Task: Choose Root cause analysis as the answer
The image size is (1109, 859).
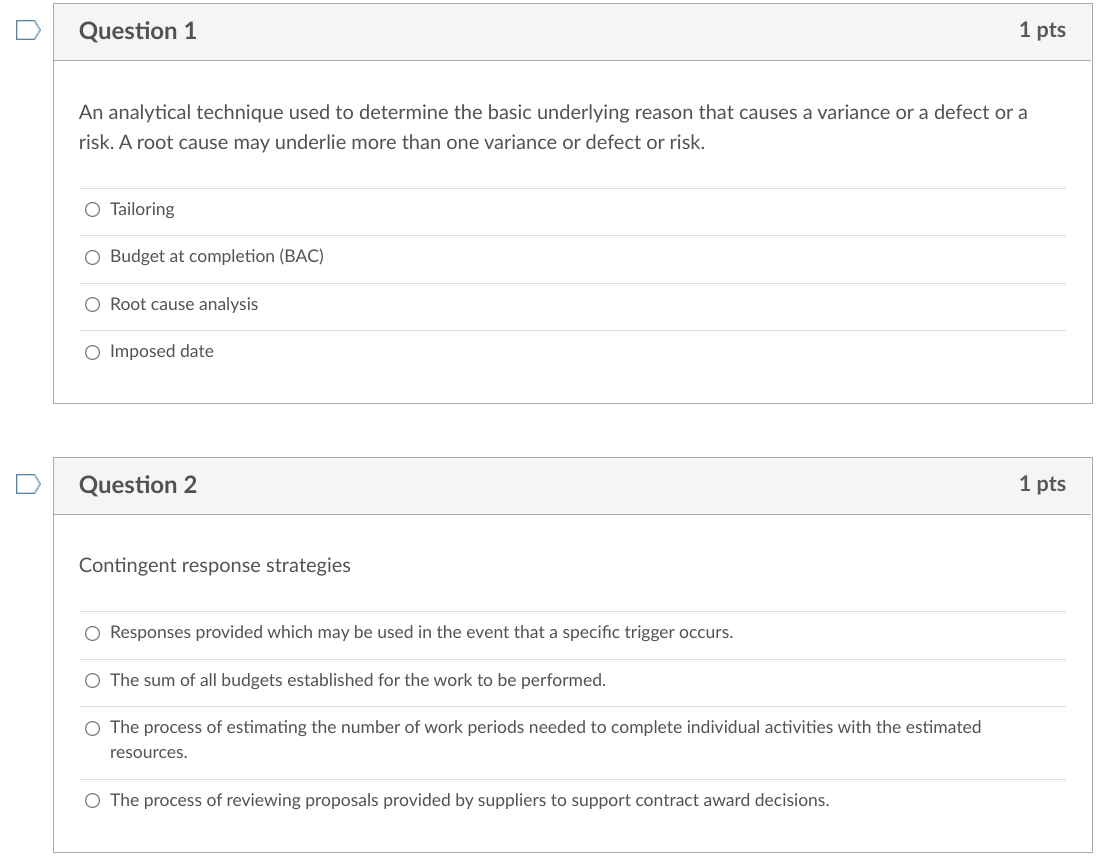Action: coord(92,304)
